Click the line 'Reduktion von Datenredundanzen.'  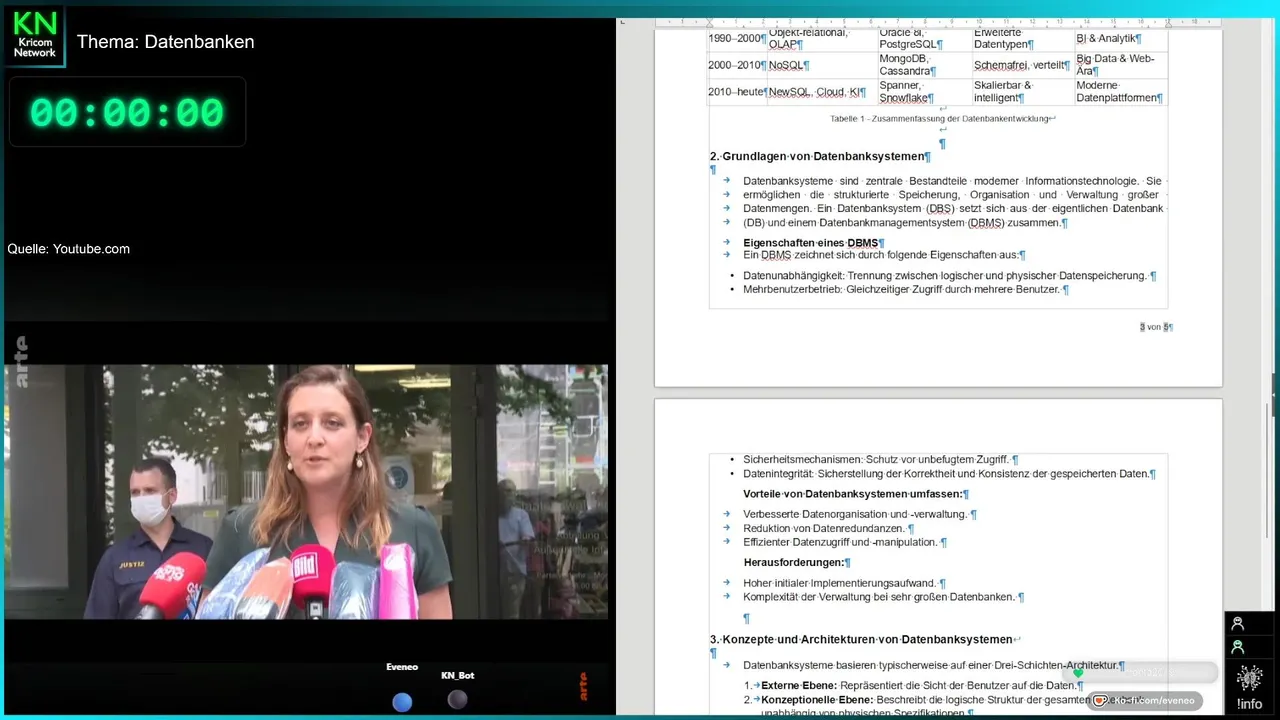pyautogui.click(x=828, y=529)
